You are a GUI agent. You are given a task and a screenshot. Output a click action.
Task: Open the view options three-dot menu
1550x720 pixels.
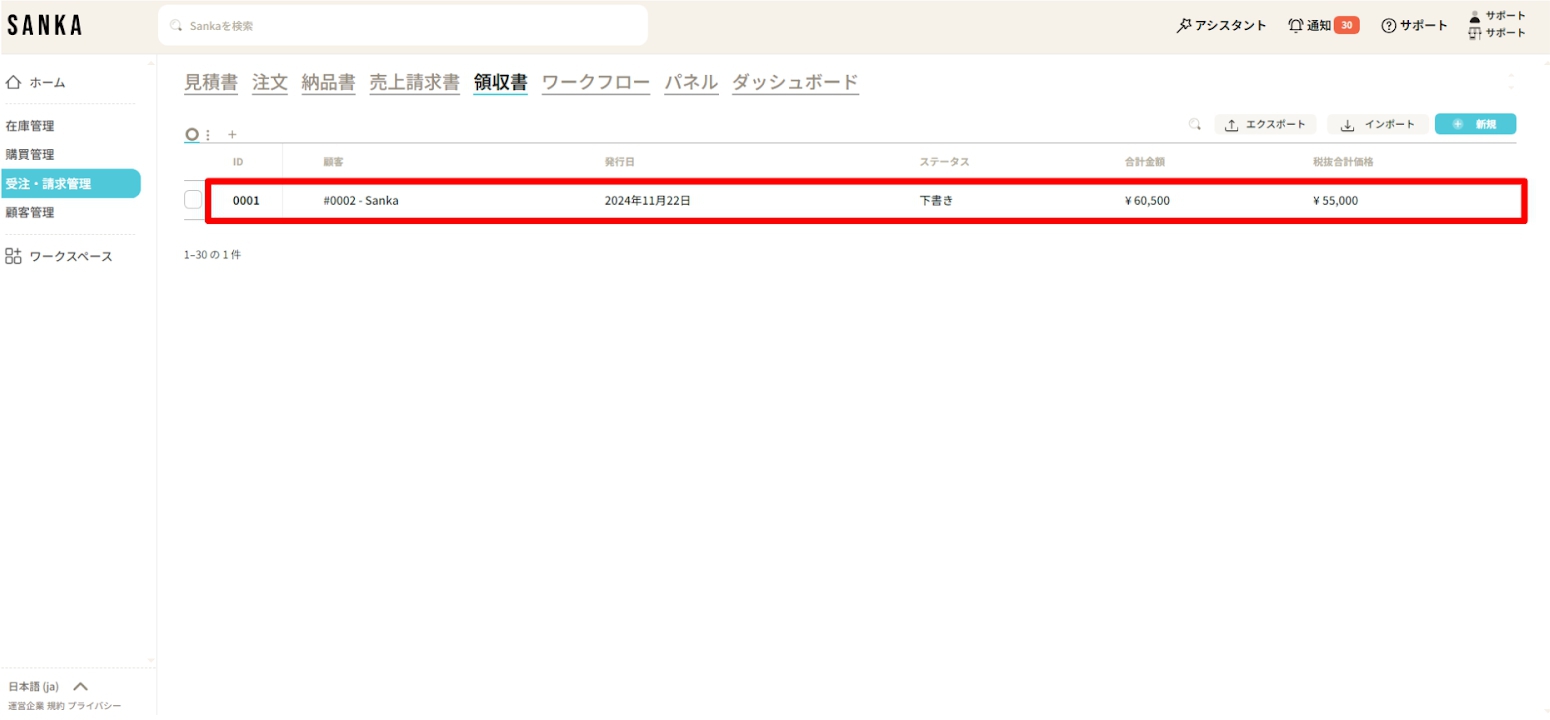click(x=208, y=134)
